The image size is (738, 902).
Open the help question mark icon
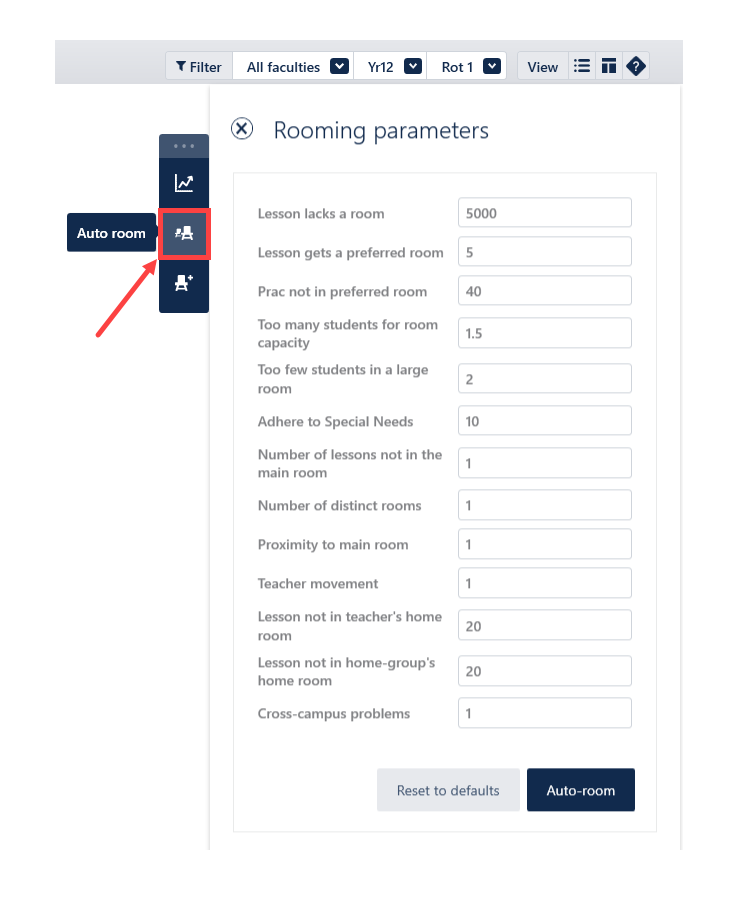636,67
